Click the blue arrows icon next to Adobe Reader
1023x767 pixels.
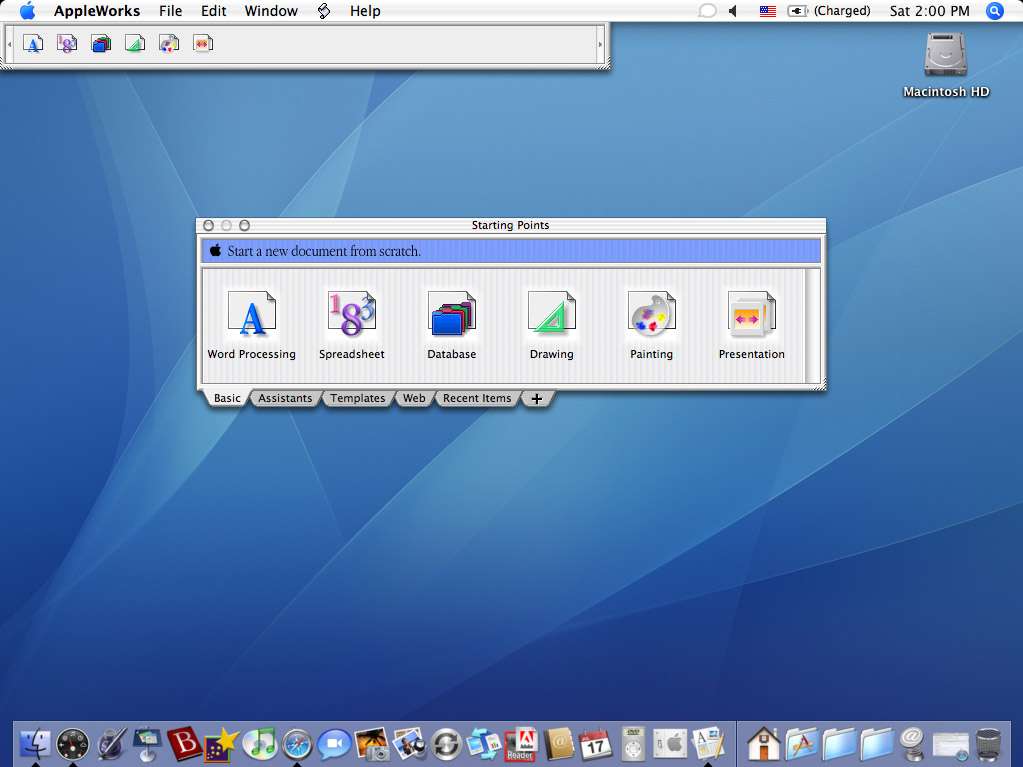point(483,744)
